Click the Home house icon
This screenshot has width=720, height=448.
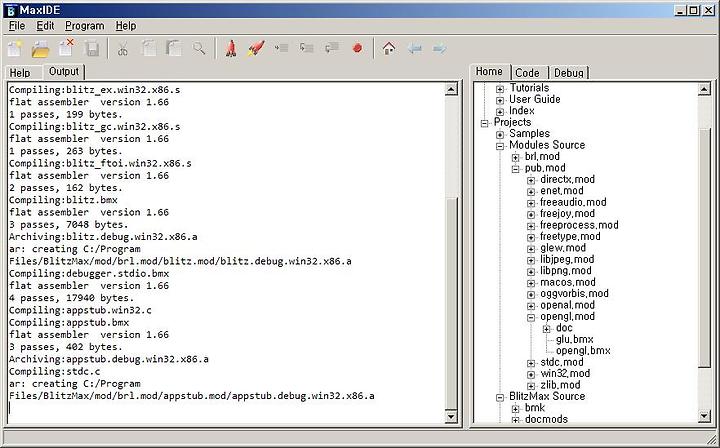(x=389, y=48)
